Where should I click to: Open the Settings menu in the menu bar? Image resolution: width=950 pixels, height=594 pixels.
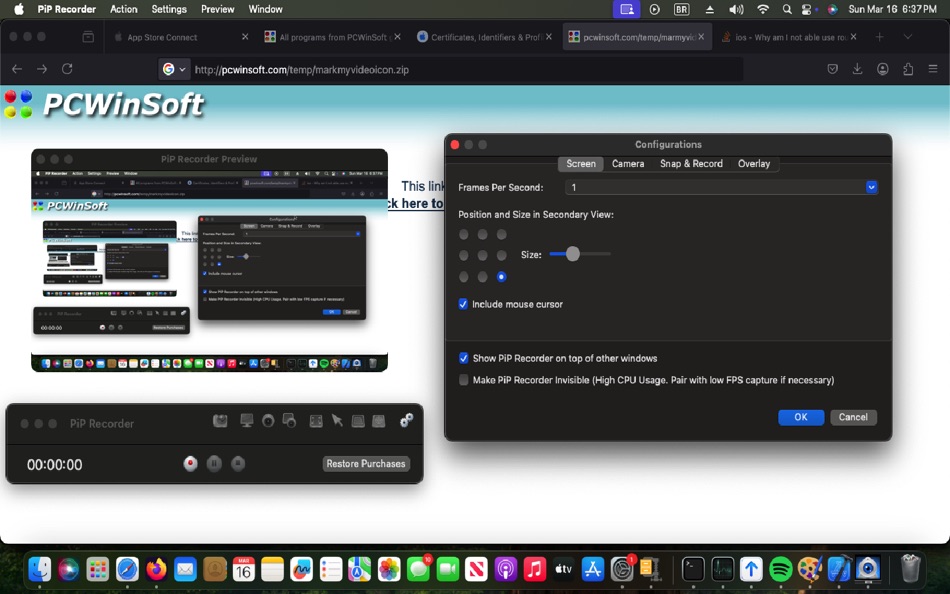169,9
